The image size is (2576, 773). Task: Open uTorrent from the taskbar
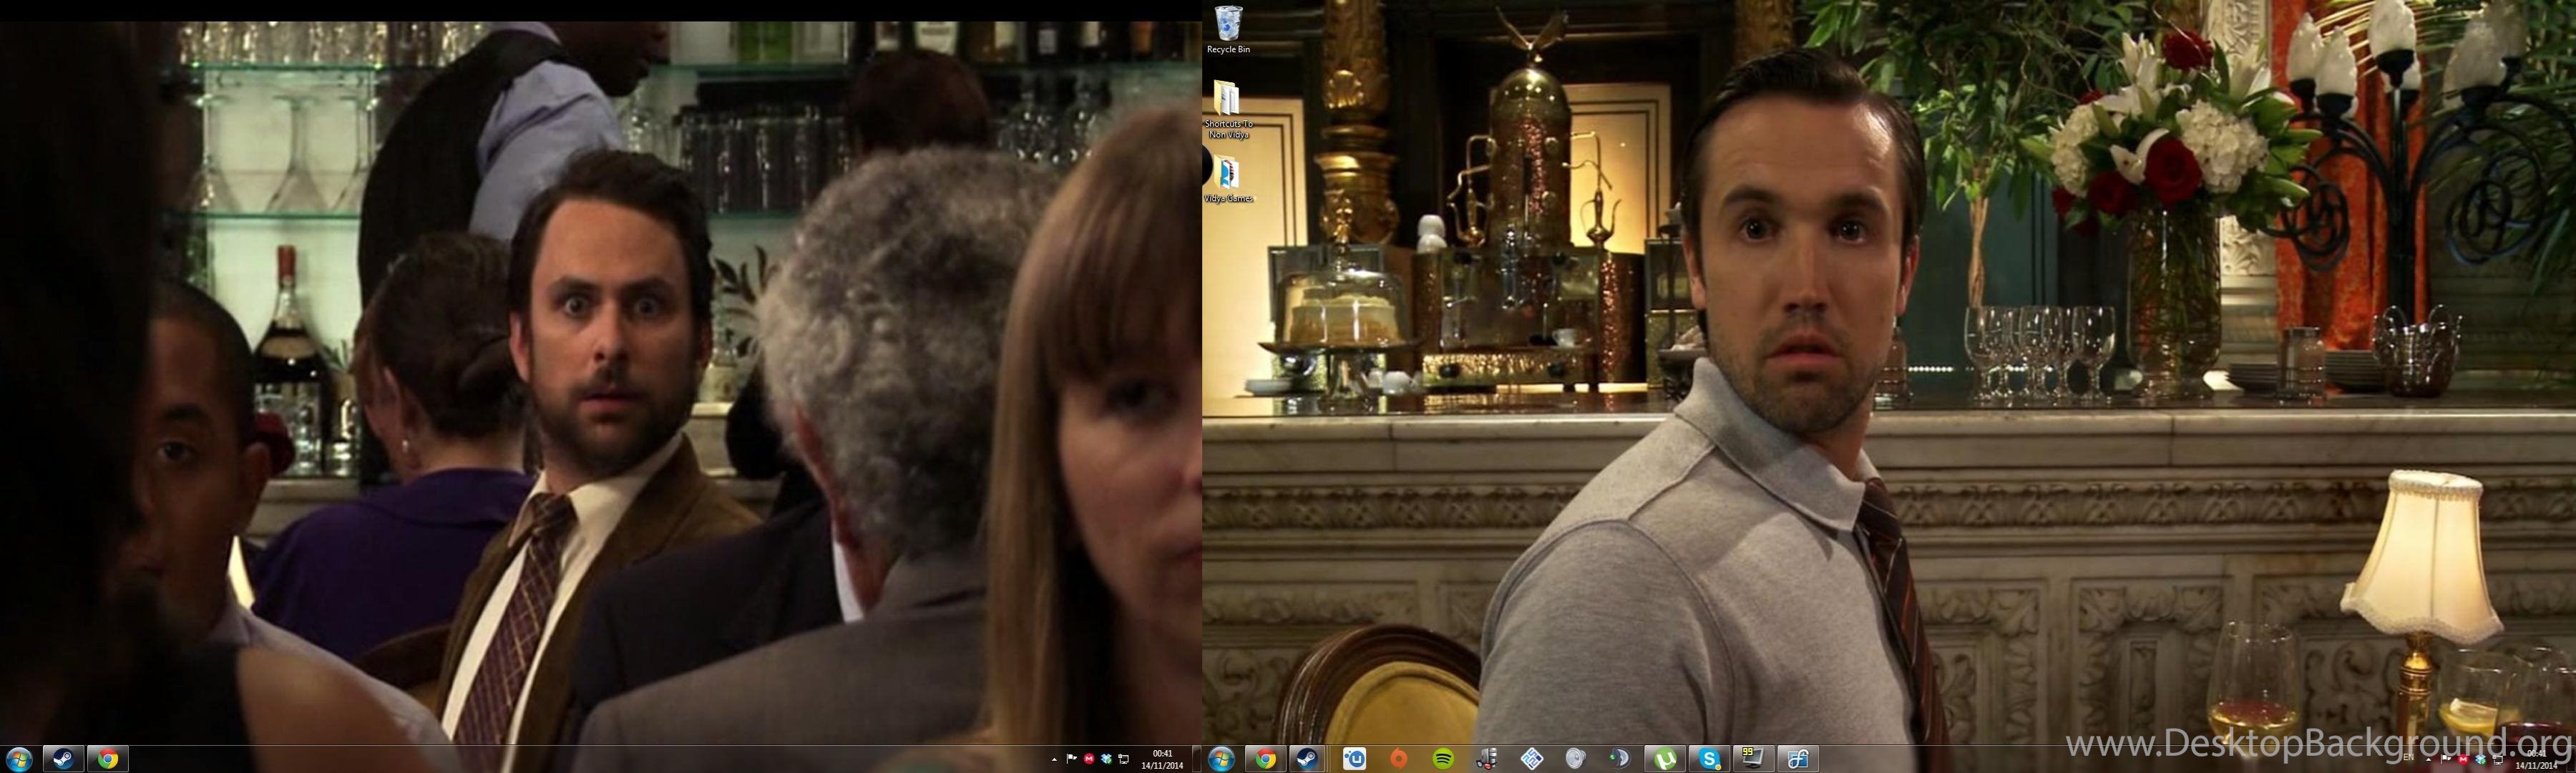[1665, 759]
